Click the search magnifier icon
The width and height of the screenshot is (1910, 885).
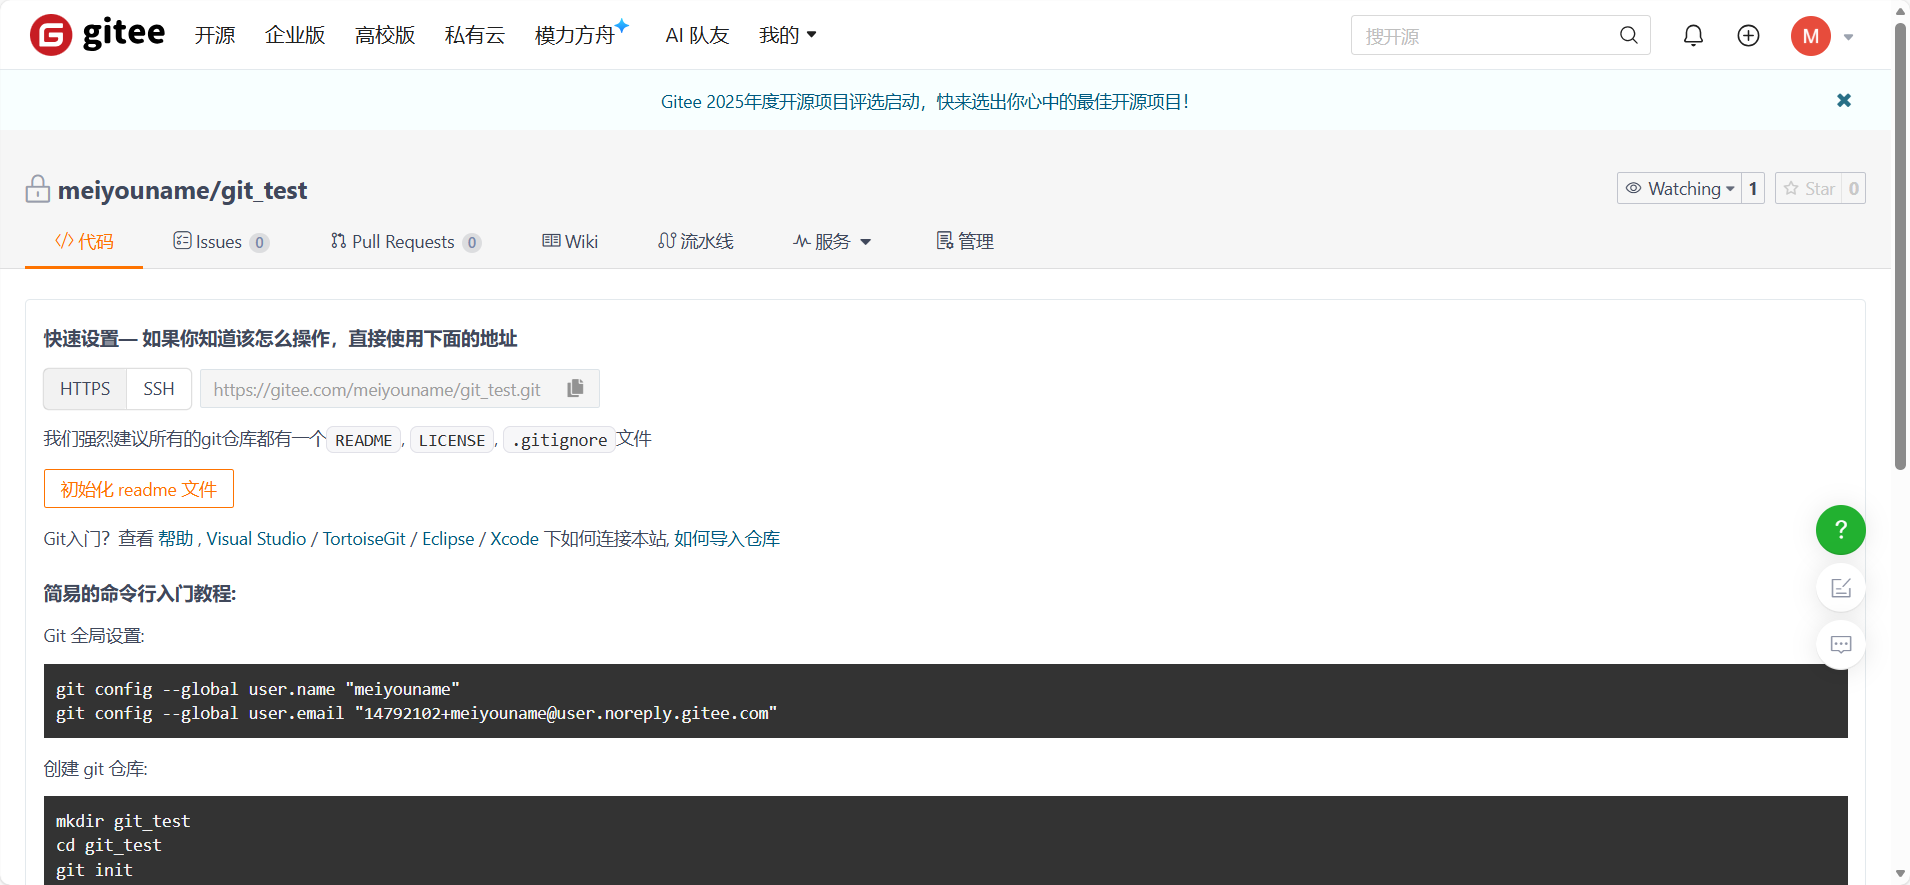1628,35
